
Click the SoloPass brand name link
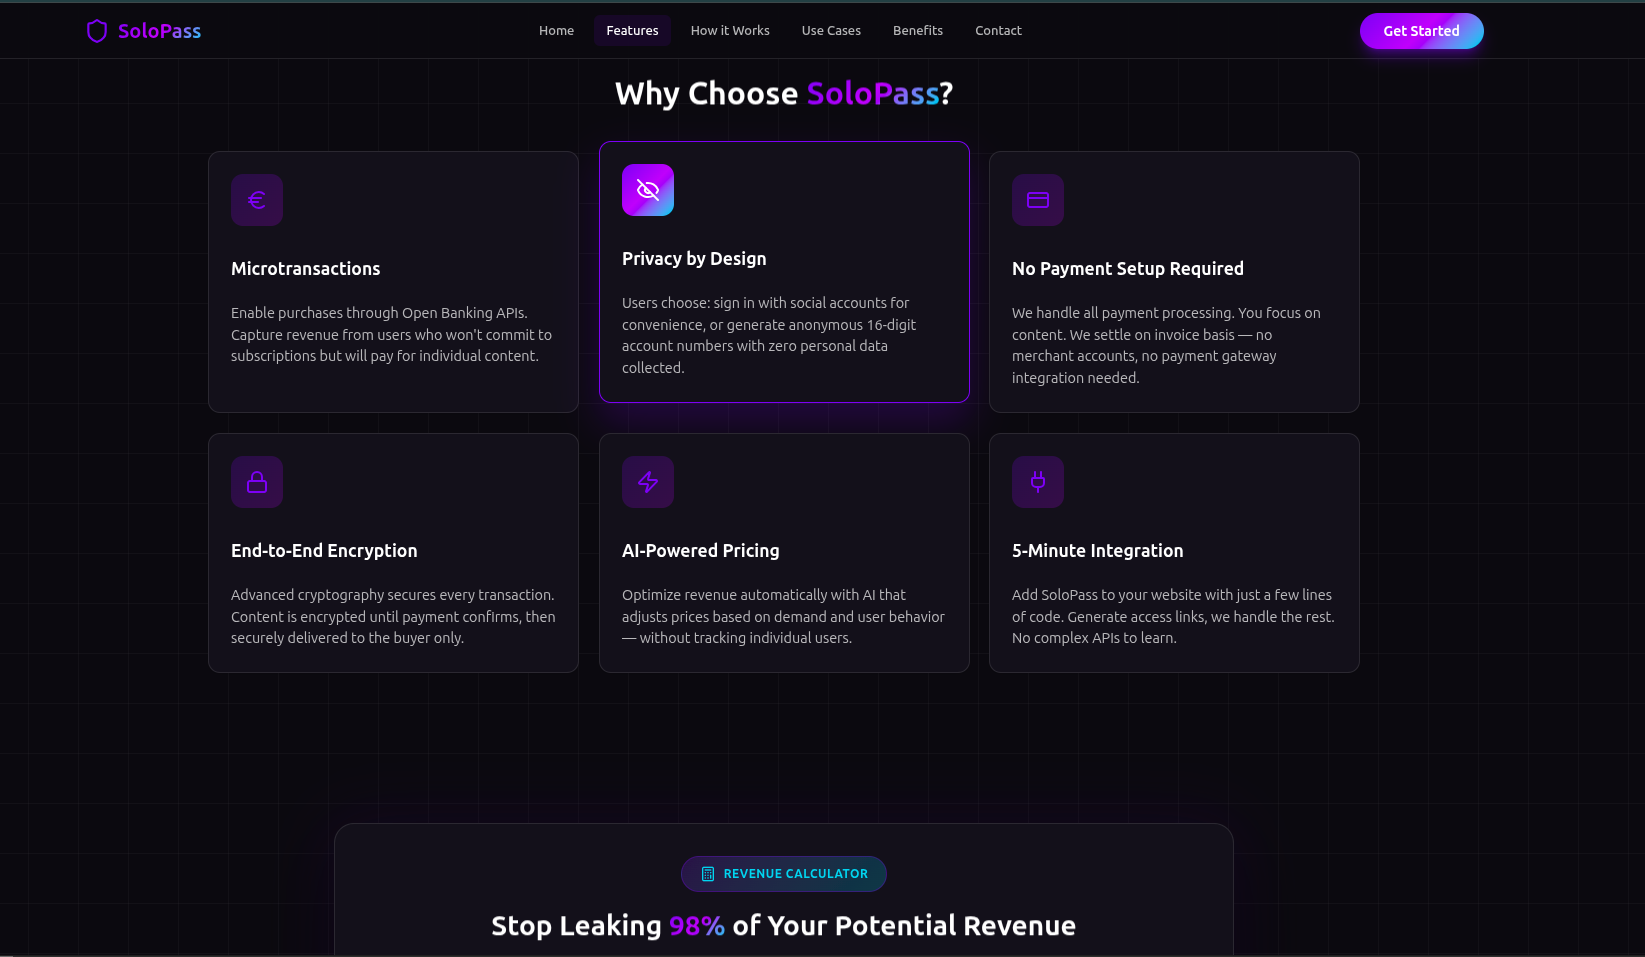click(159, 31)
